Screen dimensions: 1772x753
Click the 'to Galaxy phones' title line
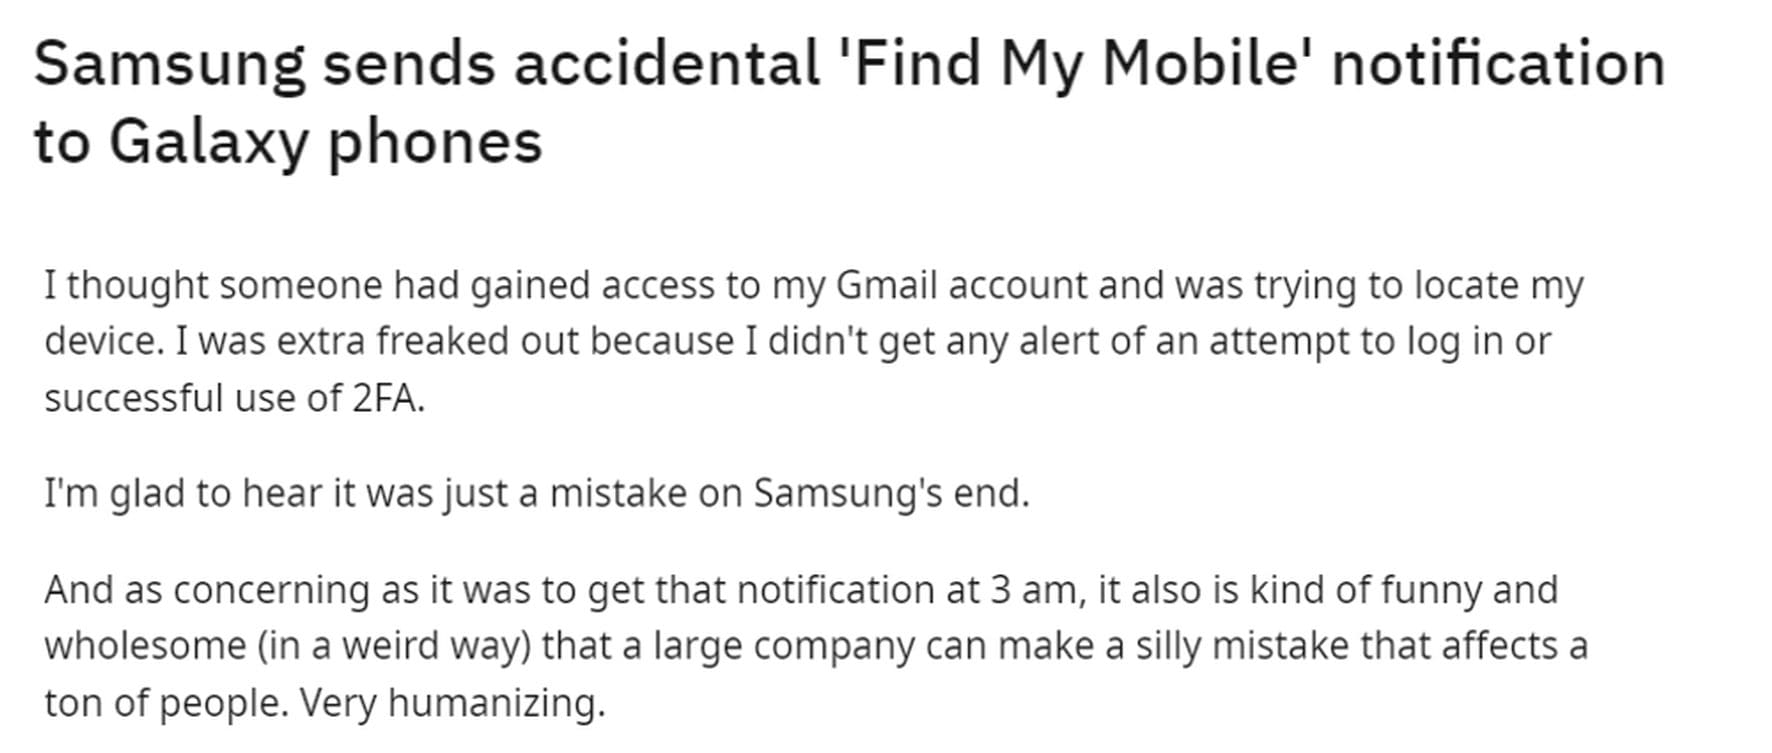[288, 141]
